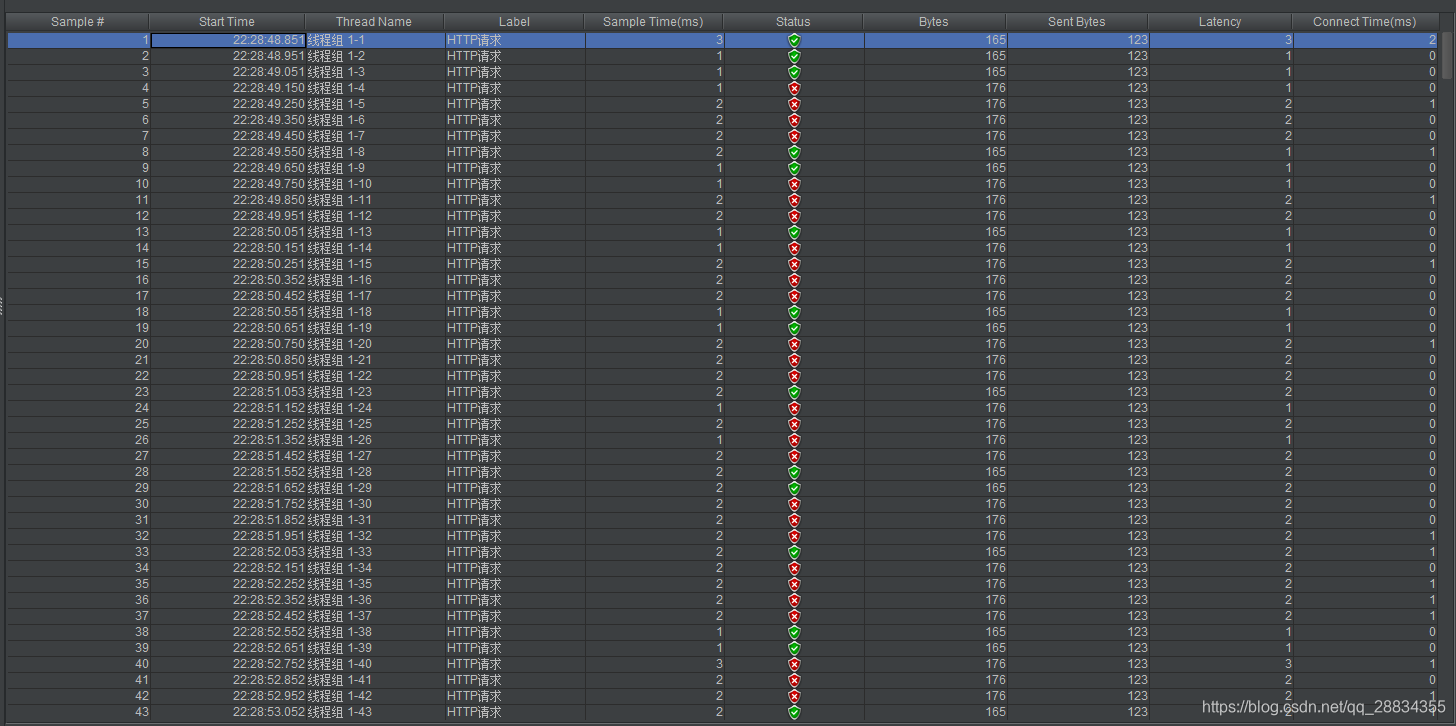Image resolution: width=1456 pixels, height=726 pixels.
Task: Sort by the Thread Name column header
Action: (374, 22)
